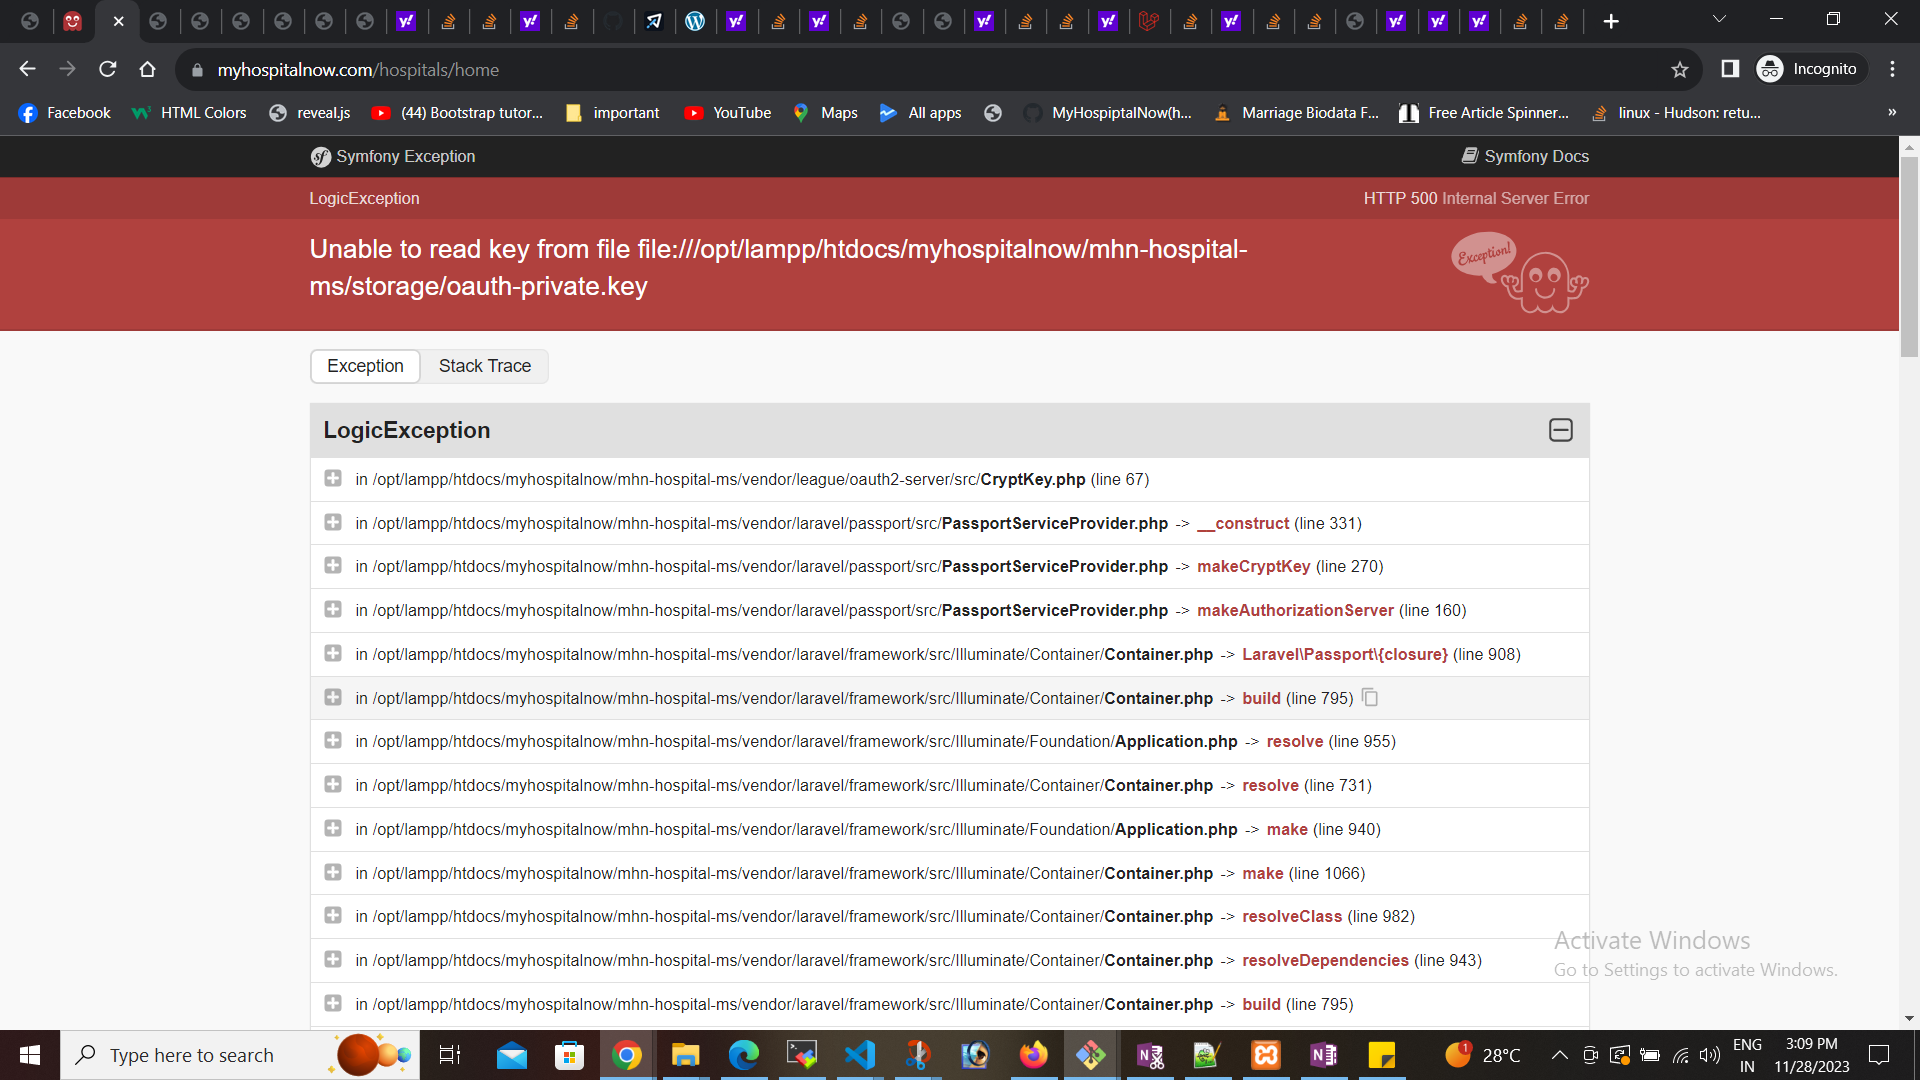Image resolution: width=1920 pixels, height=1080 pixels.
Task: Open the Windows notification center
Action: tap(1880, 1055)
